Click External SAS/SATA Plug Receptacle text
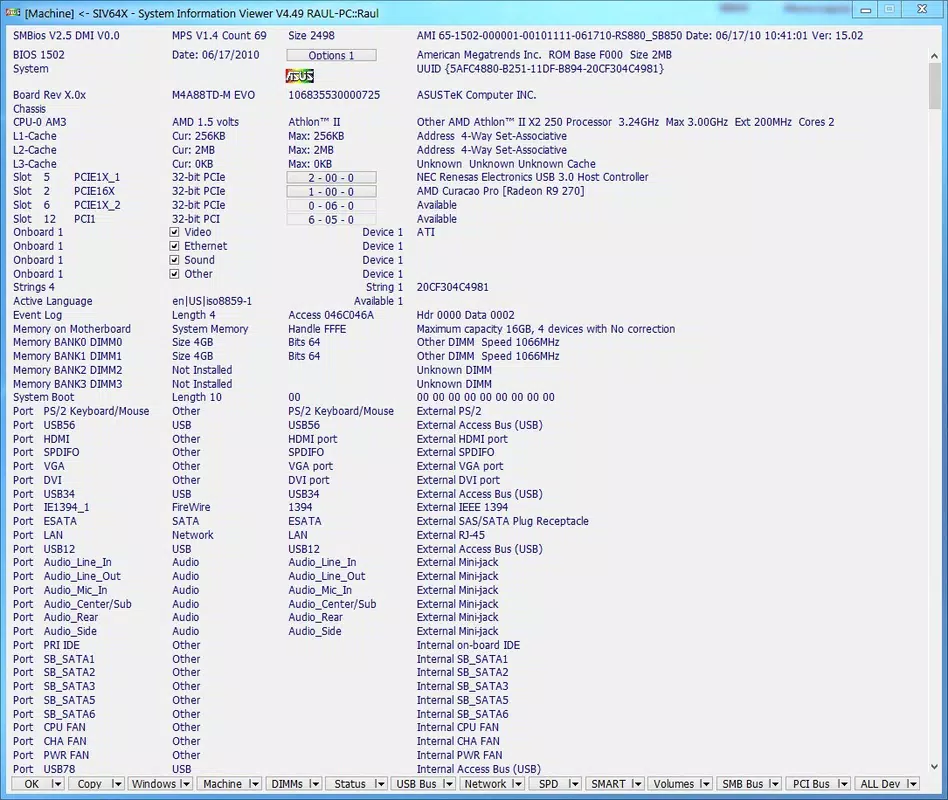Screen dimensions: 948x800 [502, 521]
